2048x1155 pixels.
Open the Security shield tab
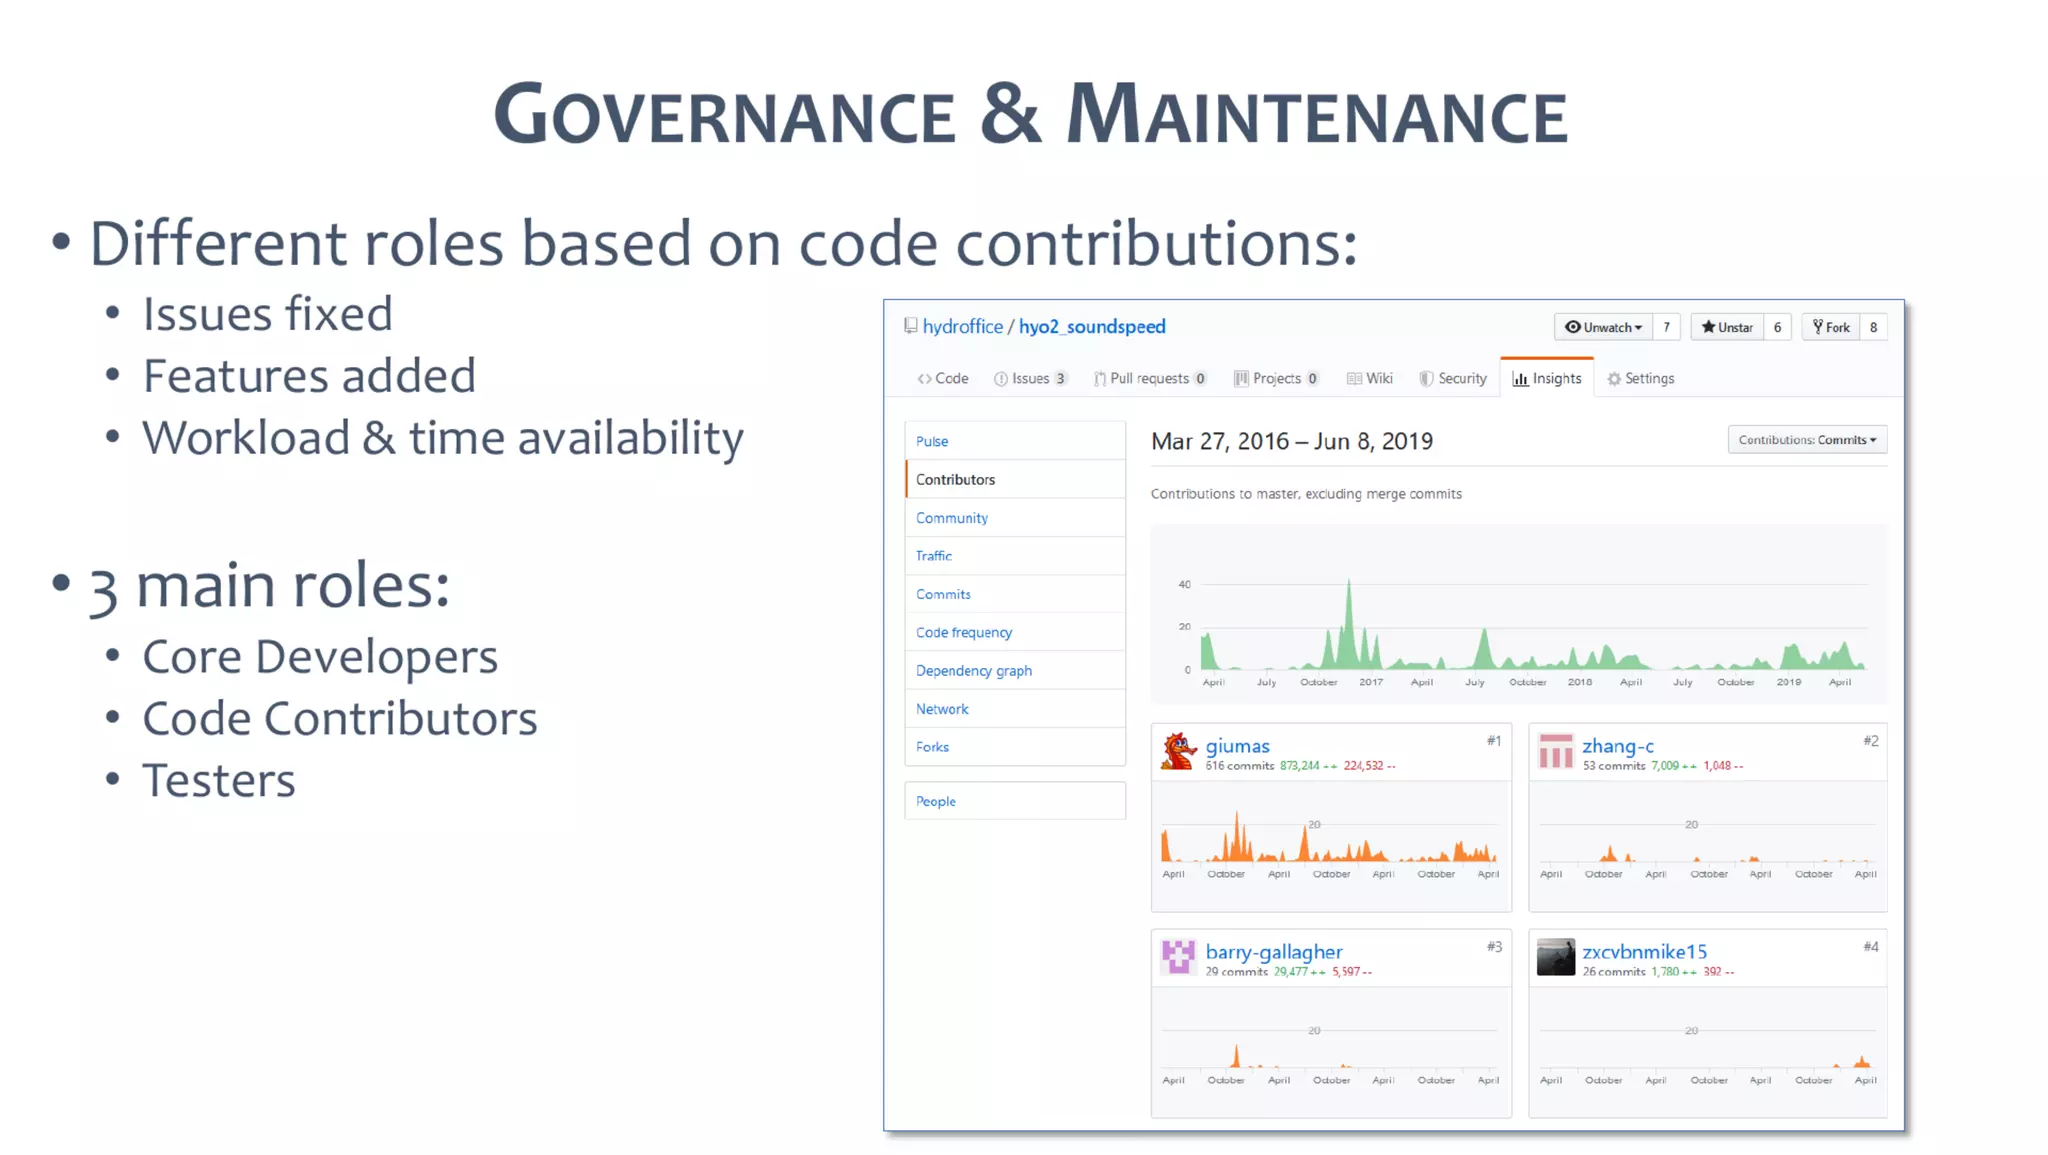coord(1453,378)
